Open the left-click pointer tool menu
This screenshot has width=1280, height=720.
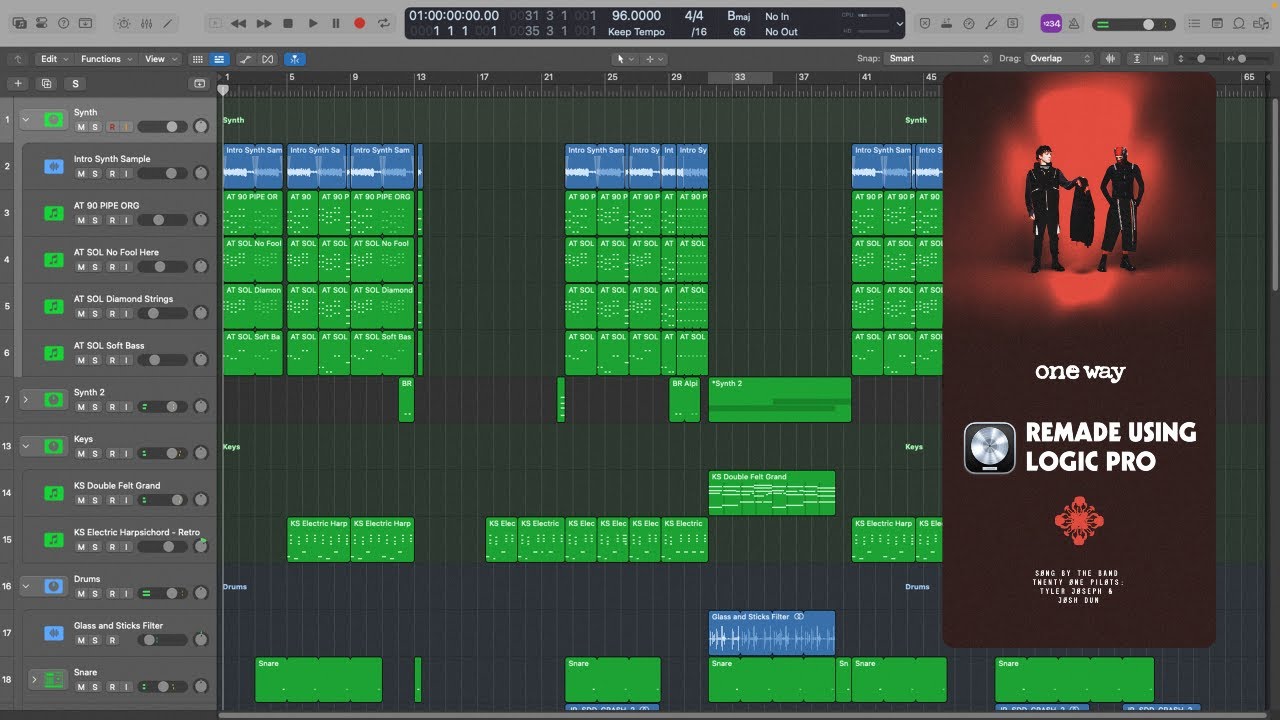[x=626, y=59]
